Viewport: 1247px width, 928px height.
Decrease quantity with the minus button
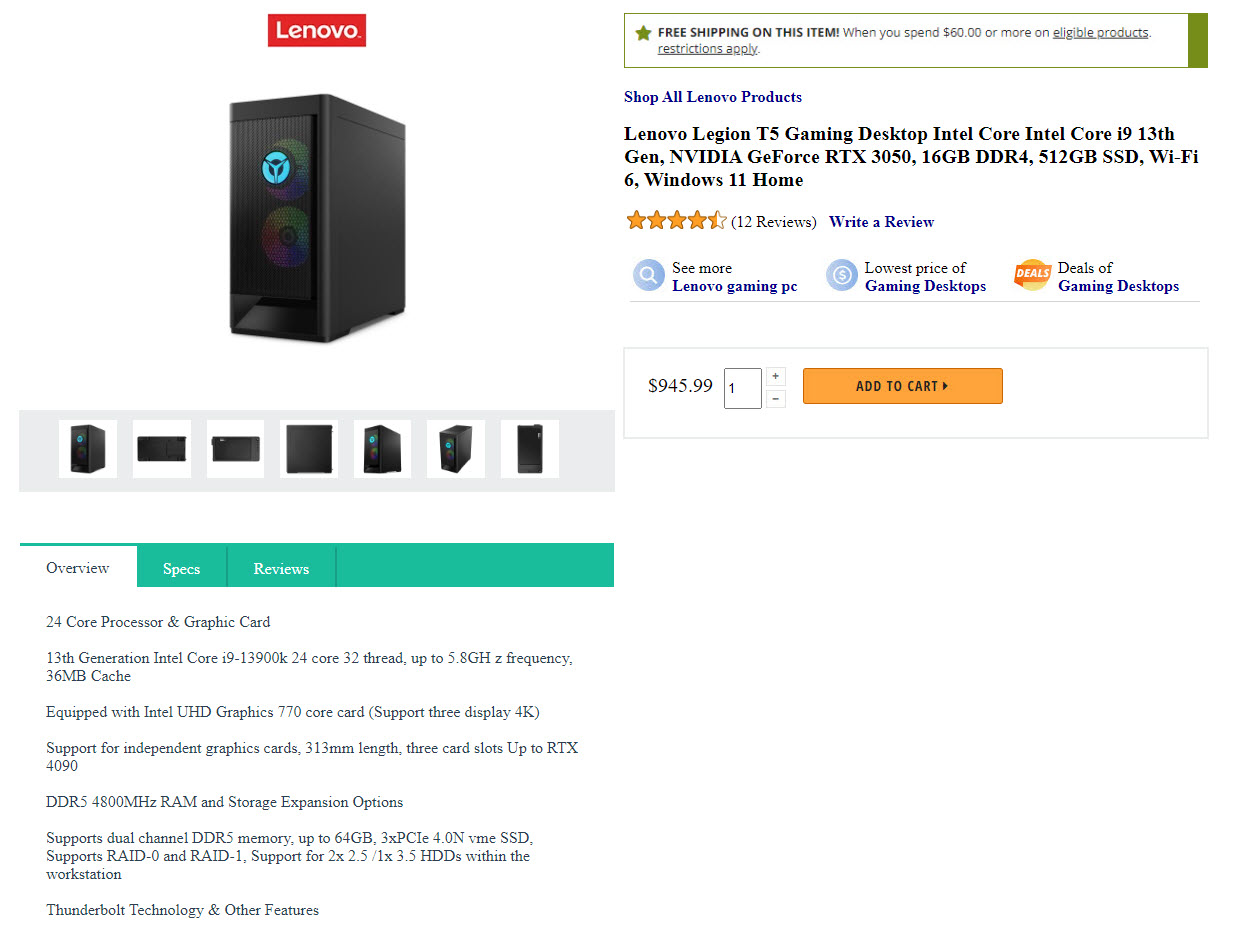point(777,399)
